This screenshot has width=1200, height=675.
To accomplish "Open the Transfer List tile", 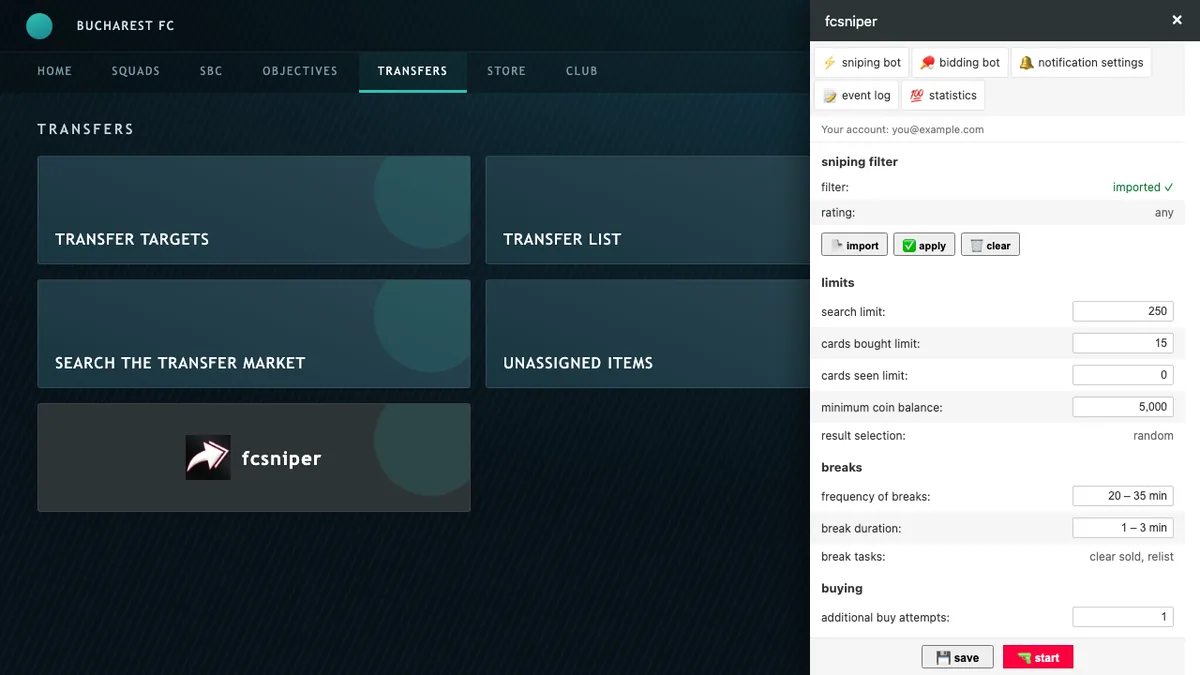I will (648, 210).
